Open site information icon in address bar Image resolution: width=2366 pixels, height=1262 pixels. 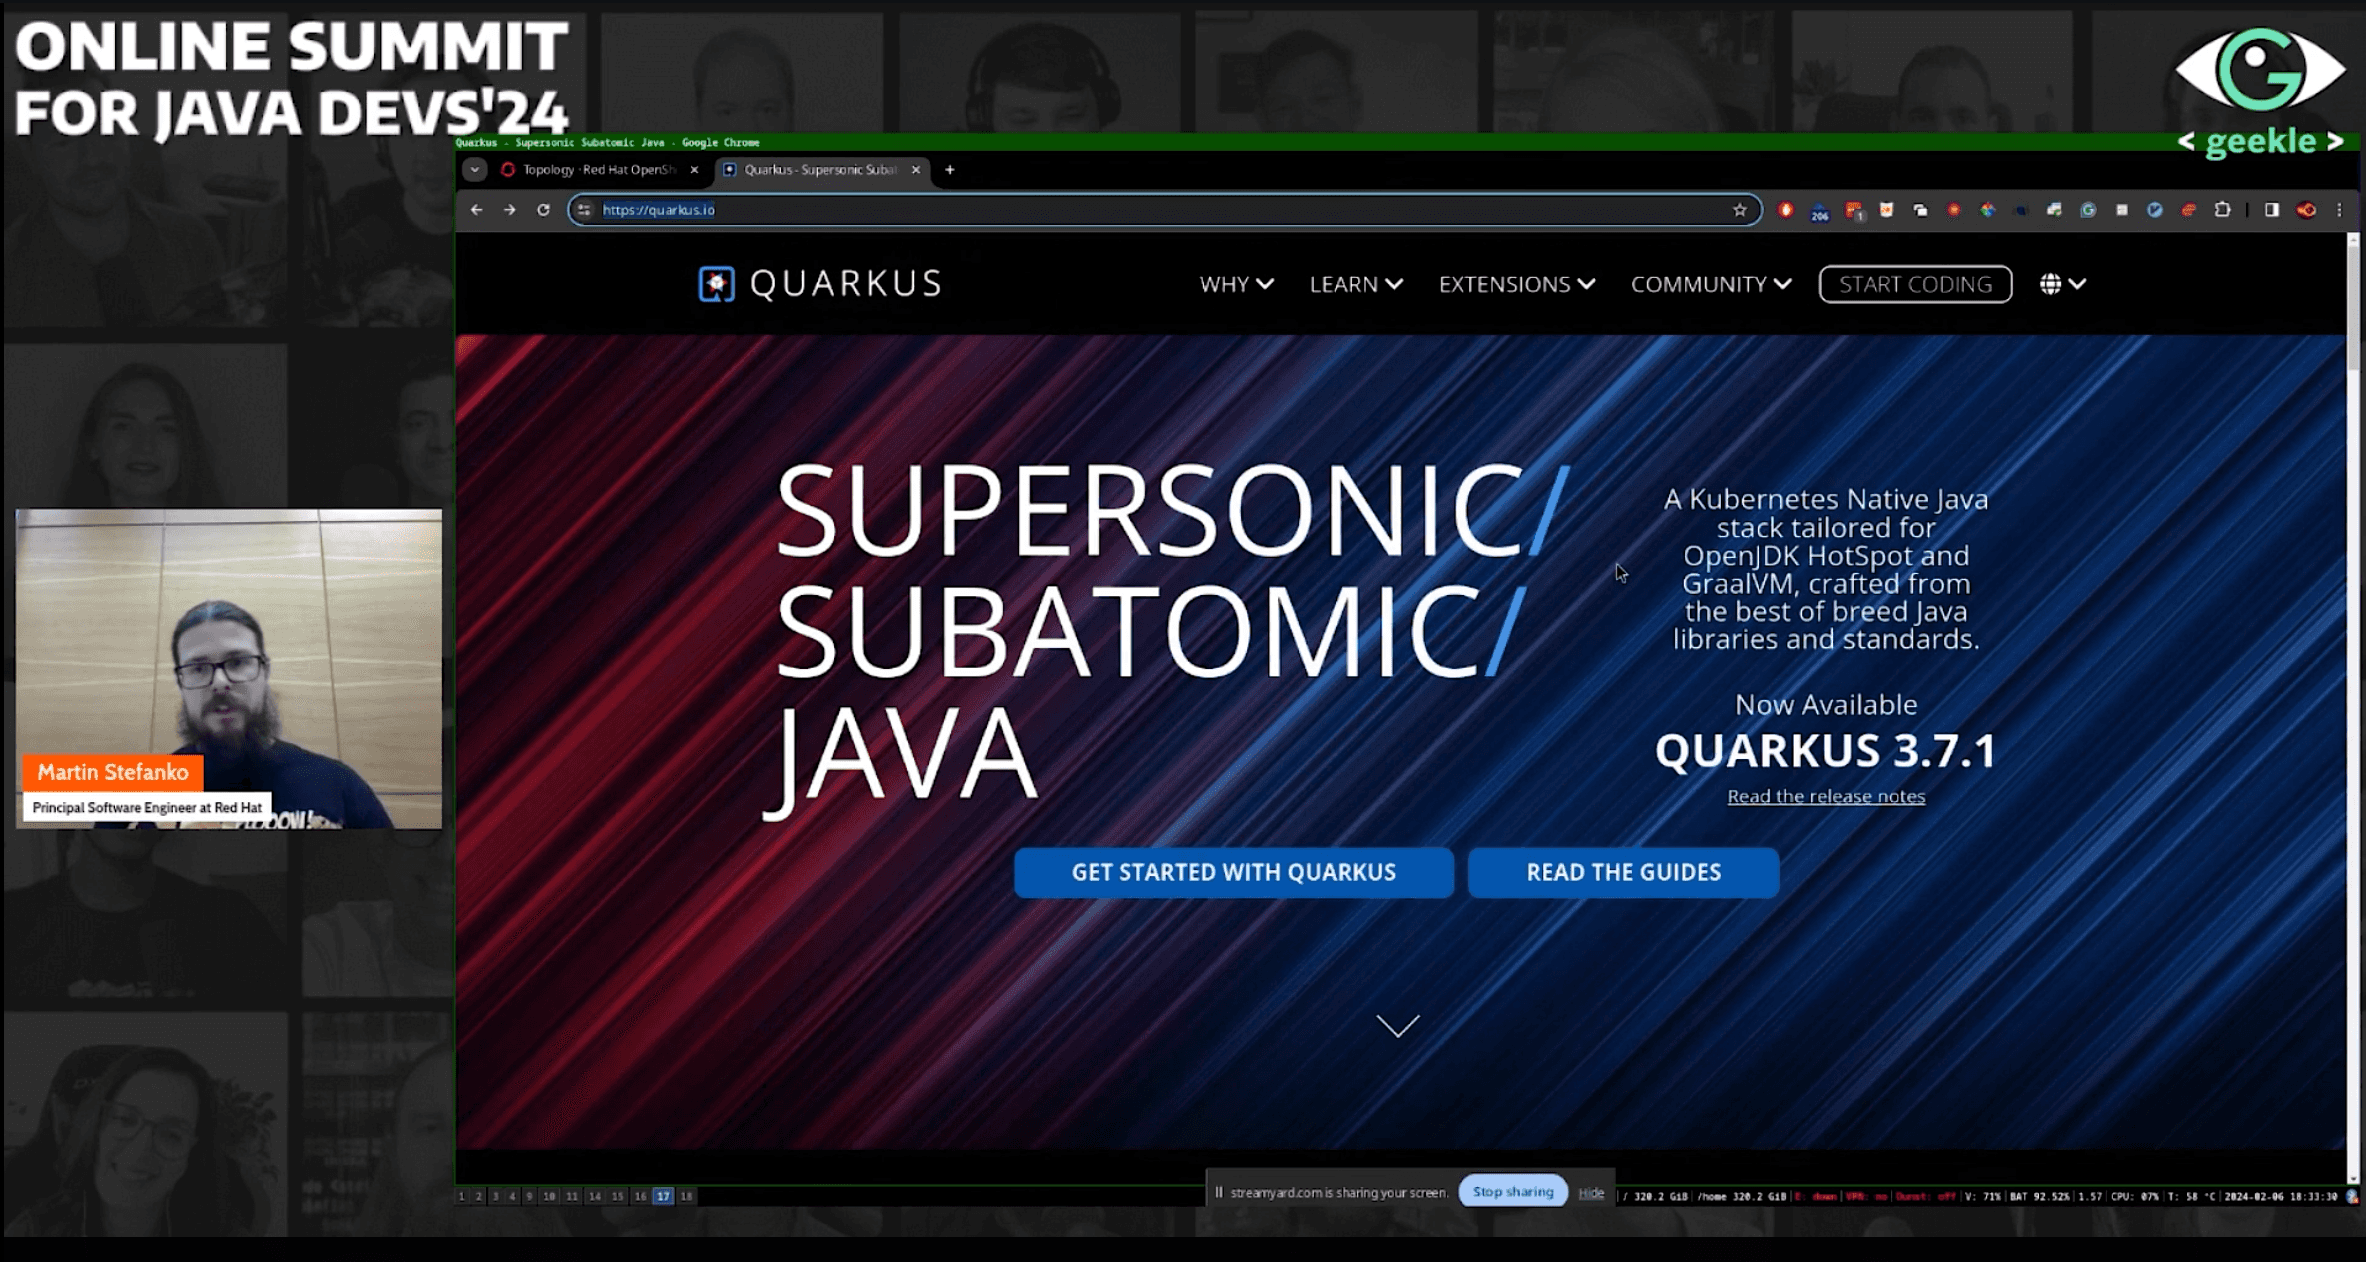tap(585, 210)
